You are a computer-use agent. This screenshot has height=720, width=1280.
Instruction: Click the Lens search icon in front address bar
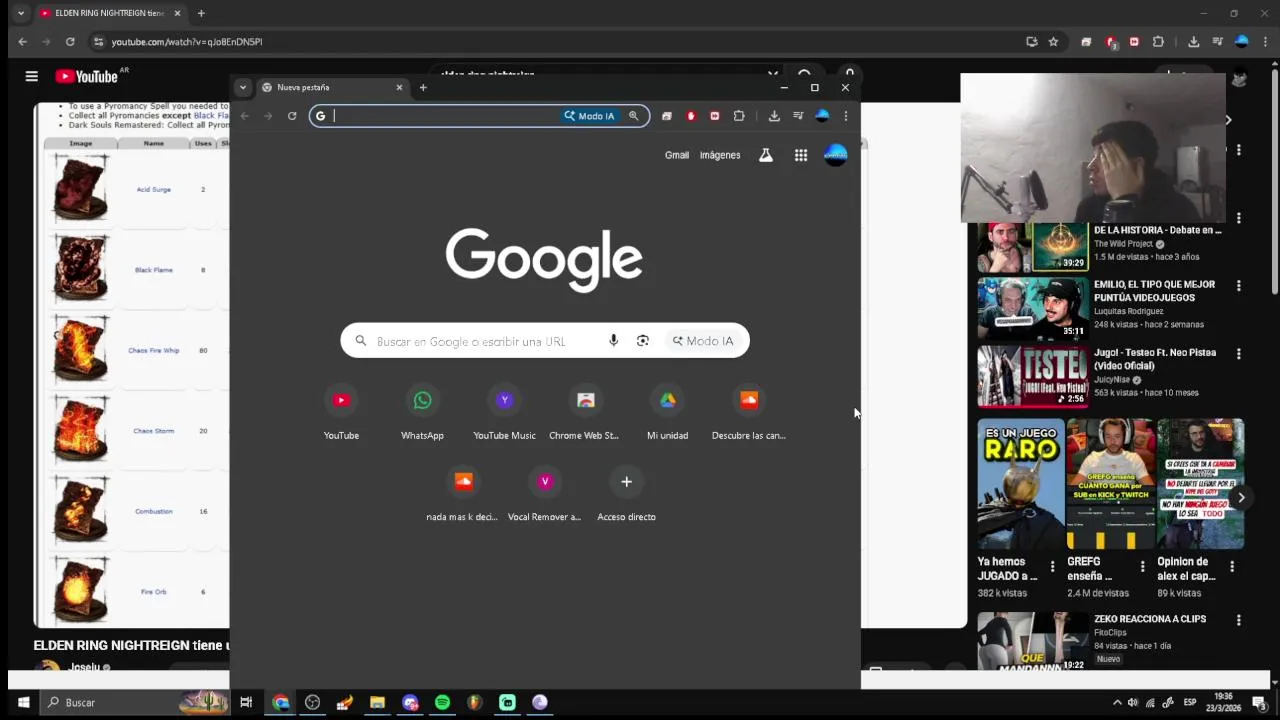[634, 116]
